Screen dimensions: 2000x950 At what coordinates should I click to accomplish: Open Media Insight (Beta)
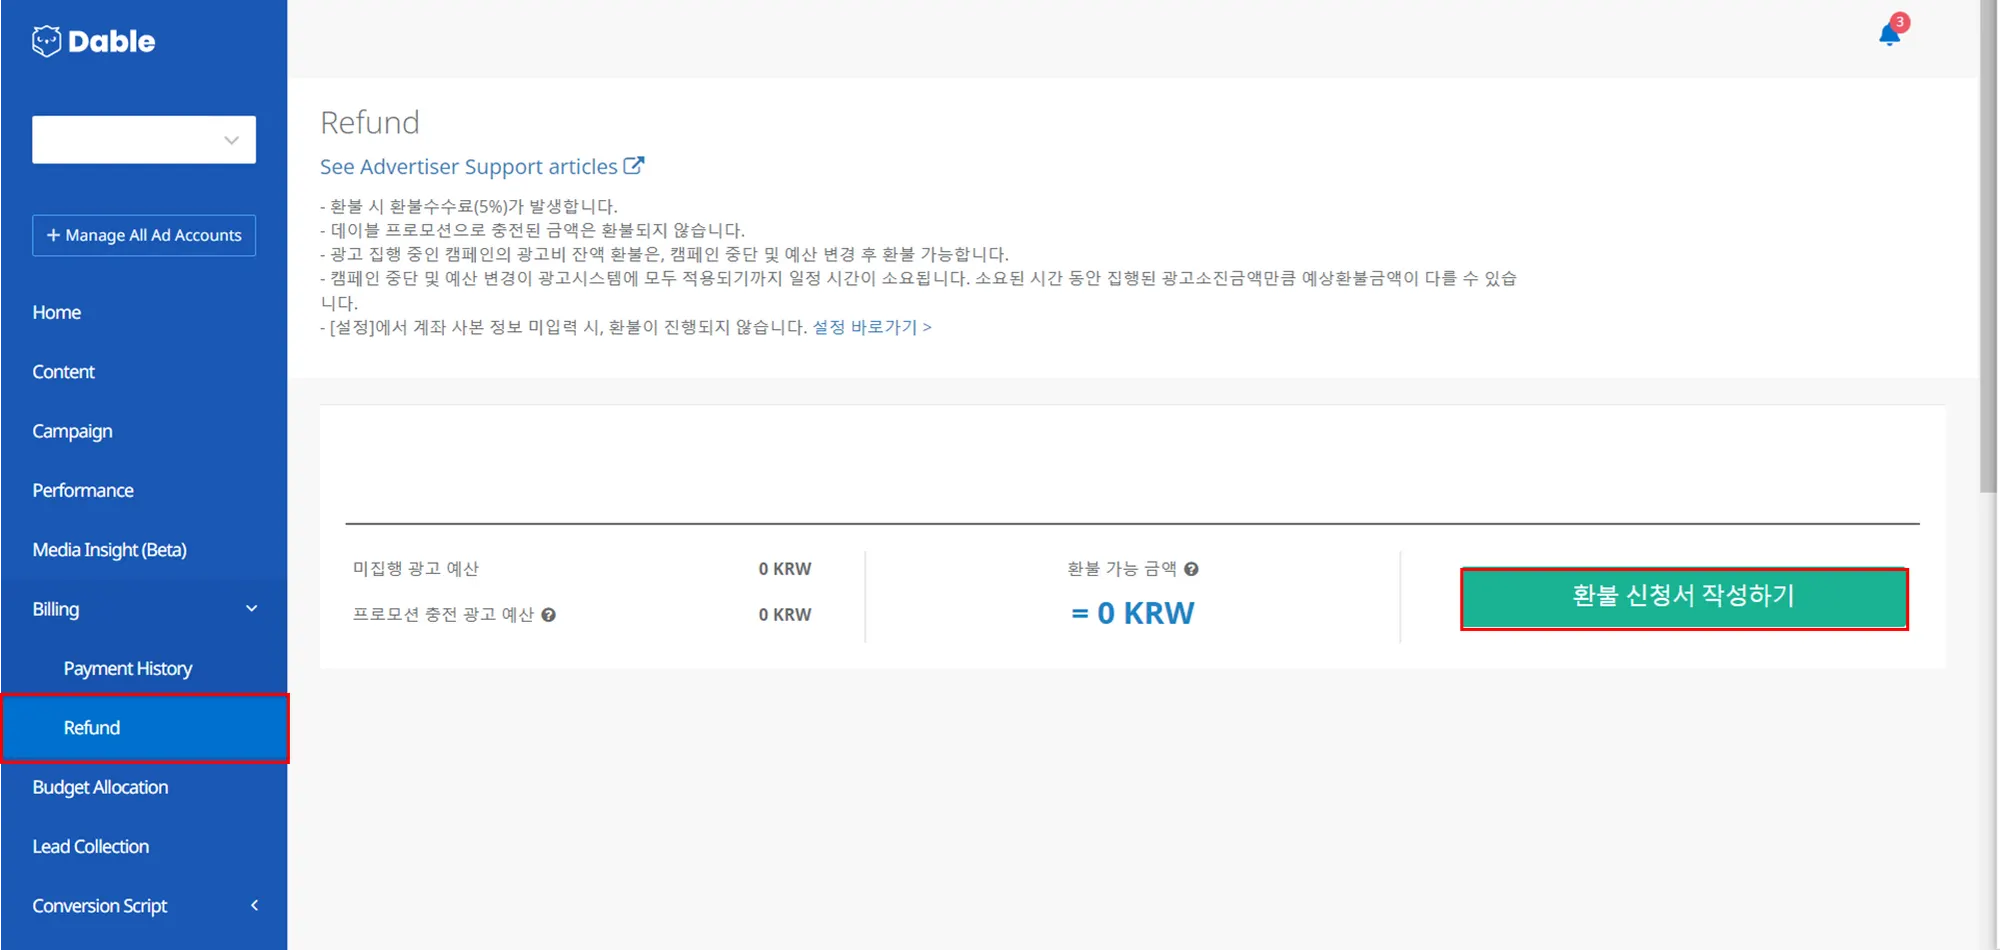109,550
